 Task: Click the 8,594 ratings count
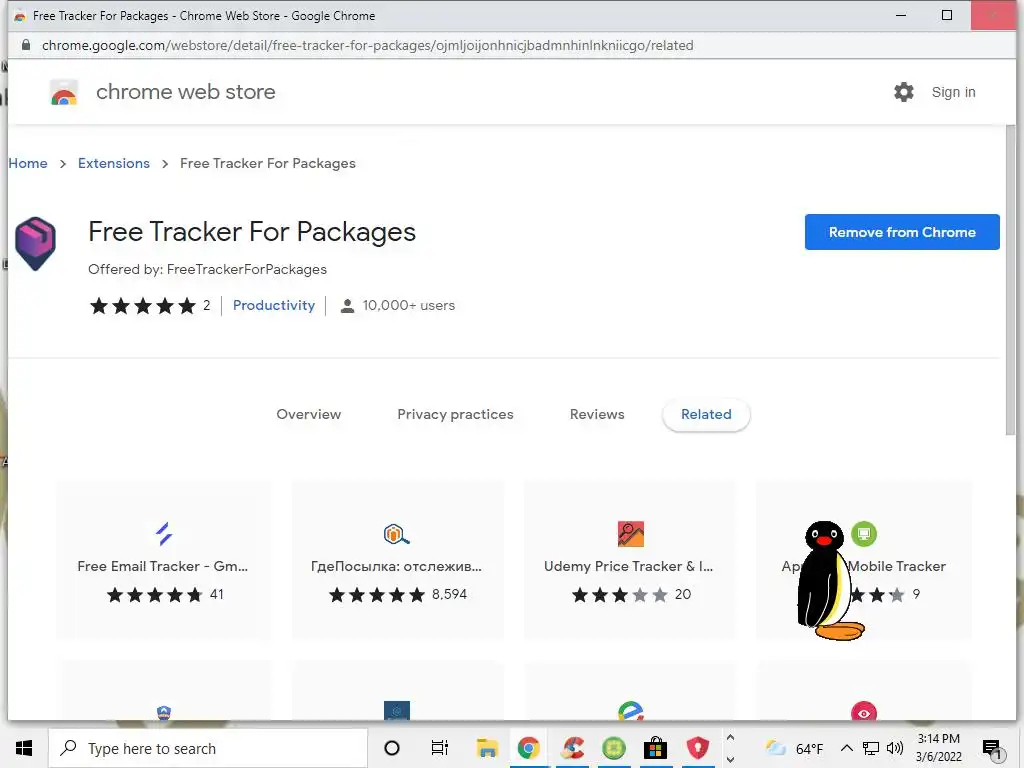tap(449, 594)
